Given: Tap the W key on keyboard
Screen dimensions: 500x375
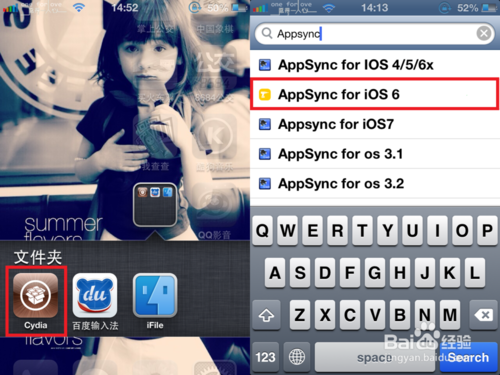Looking at the screenshot, I should tap(287, 231).
